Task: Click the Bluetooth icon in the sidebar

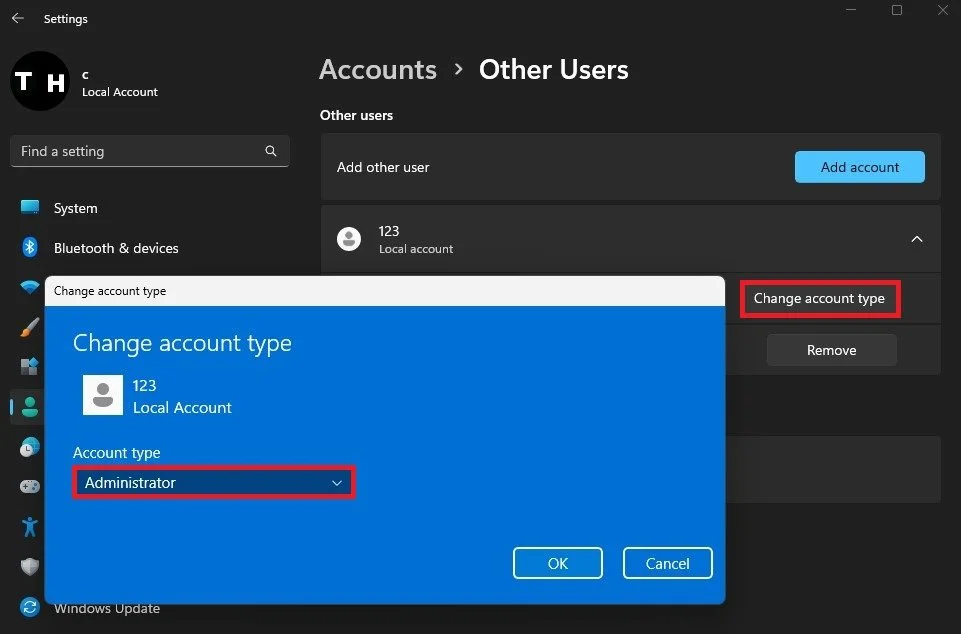Action: [29, 247]
